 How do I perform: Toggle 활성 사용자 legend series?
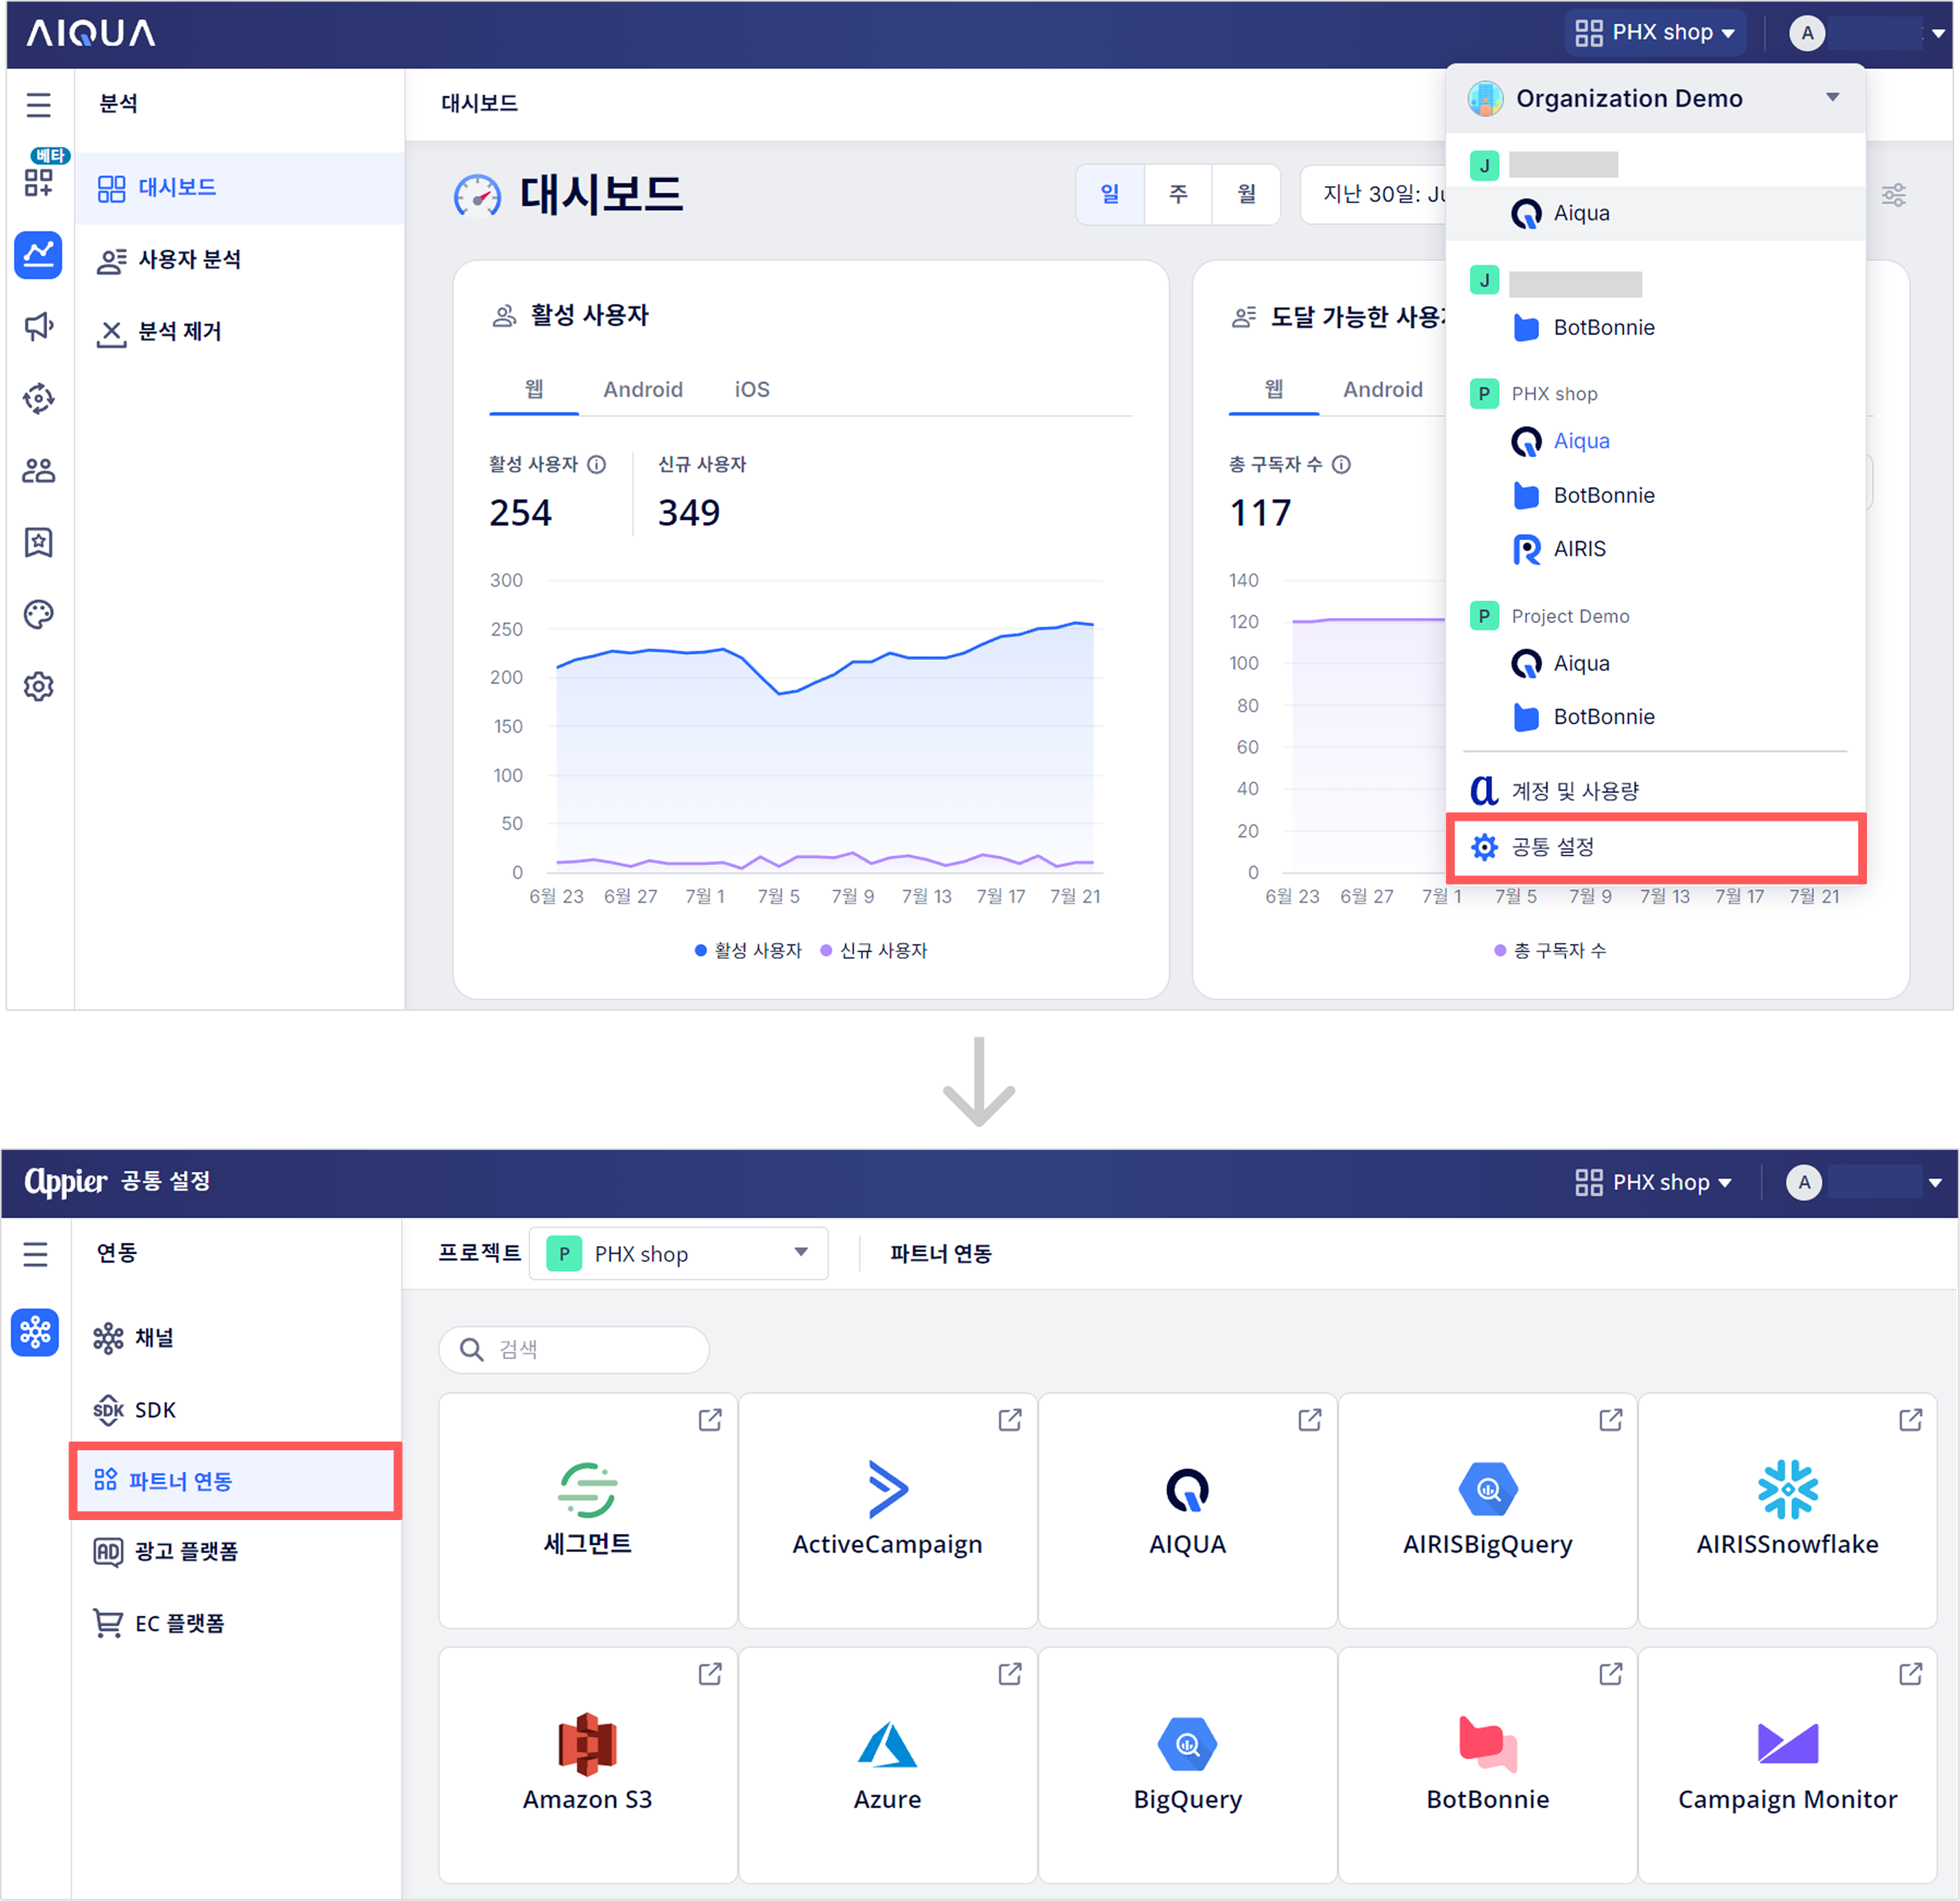point(748,950)
